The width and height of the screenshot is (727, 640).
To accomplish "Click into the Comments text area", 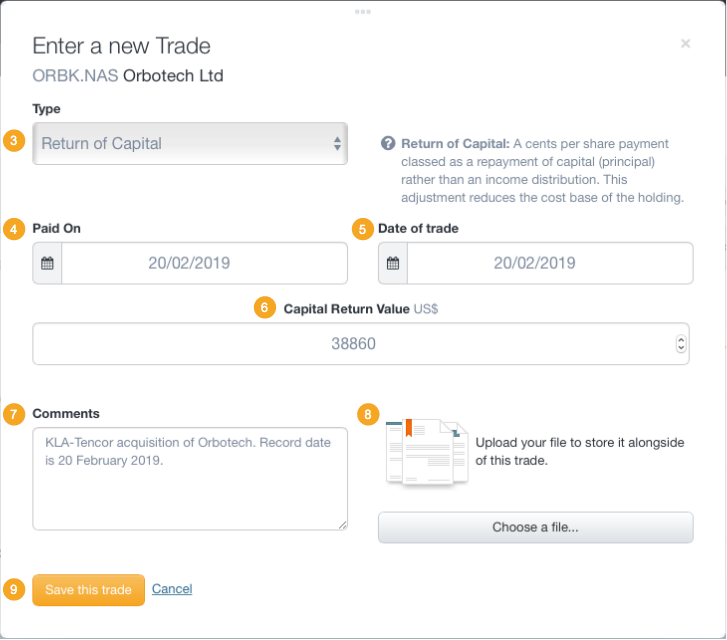I will [190, 479].
